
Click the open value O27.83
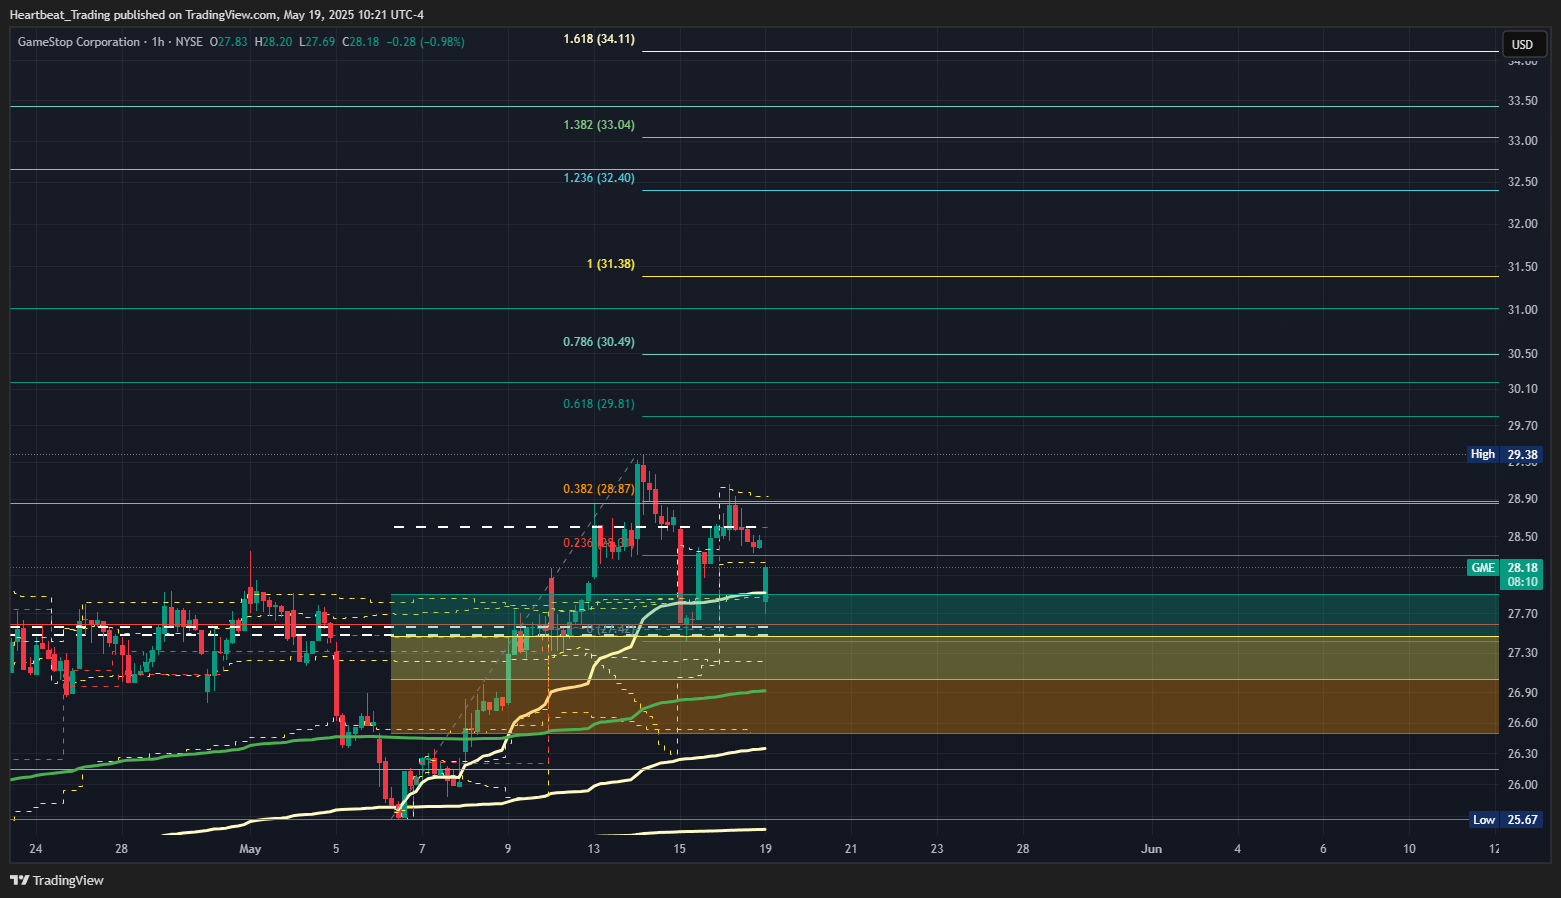click(x=228, y=42)
